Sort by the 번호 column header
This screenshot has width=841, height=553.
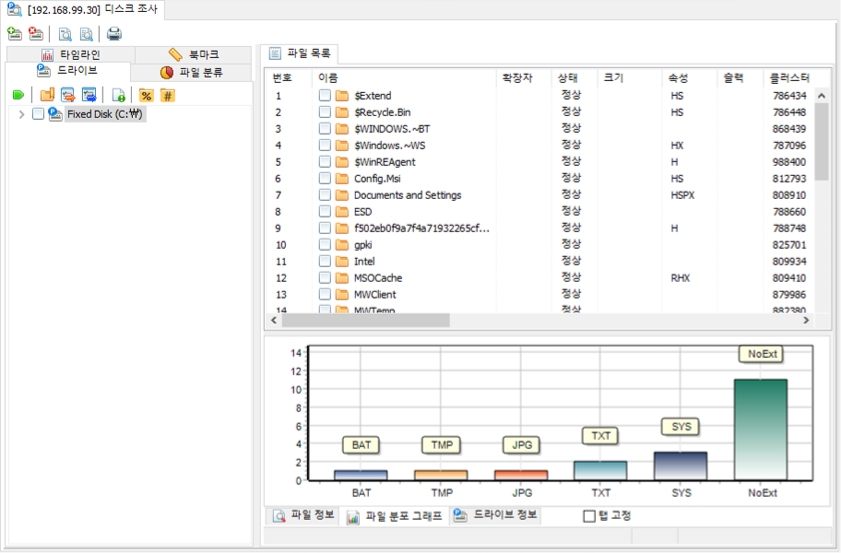(x=290, y=78)
